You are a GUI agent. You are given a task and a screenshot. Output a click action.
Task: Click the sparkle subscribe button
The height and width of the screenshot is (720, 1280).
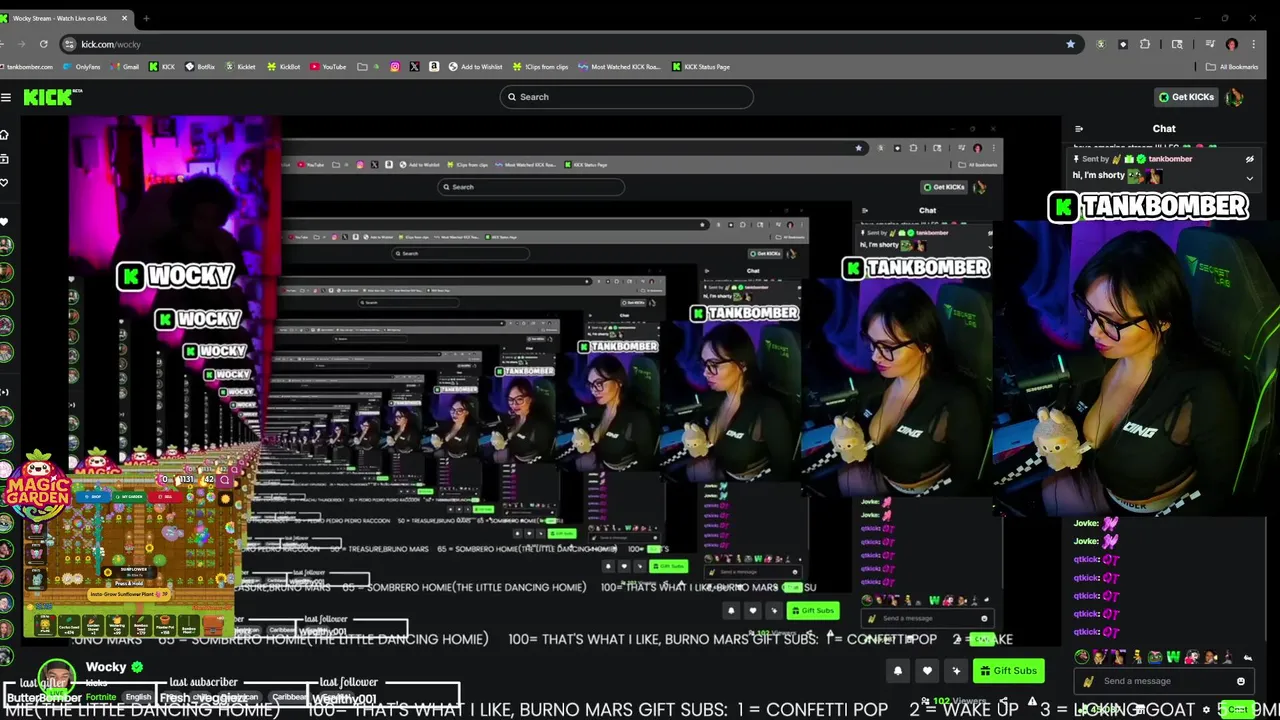click(x=956, y=671)
